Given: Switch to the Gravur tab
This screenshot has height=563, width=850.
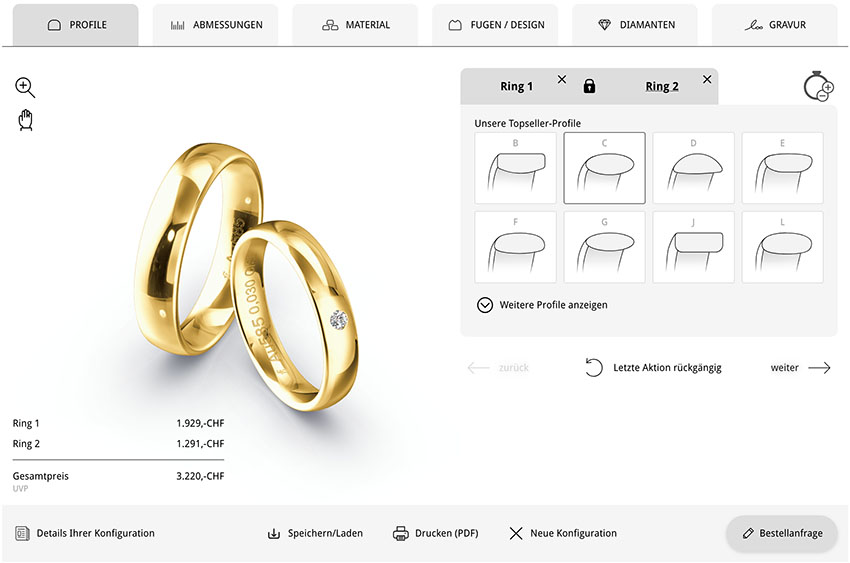Looking at the screenshot, I should coord(775,25).
